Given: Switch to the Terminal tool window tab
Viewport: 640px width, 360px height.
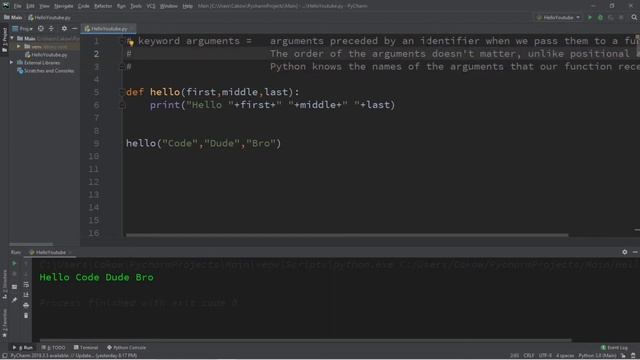Looking at the screenshot, I should (86, 348).
